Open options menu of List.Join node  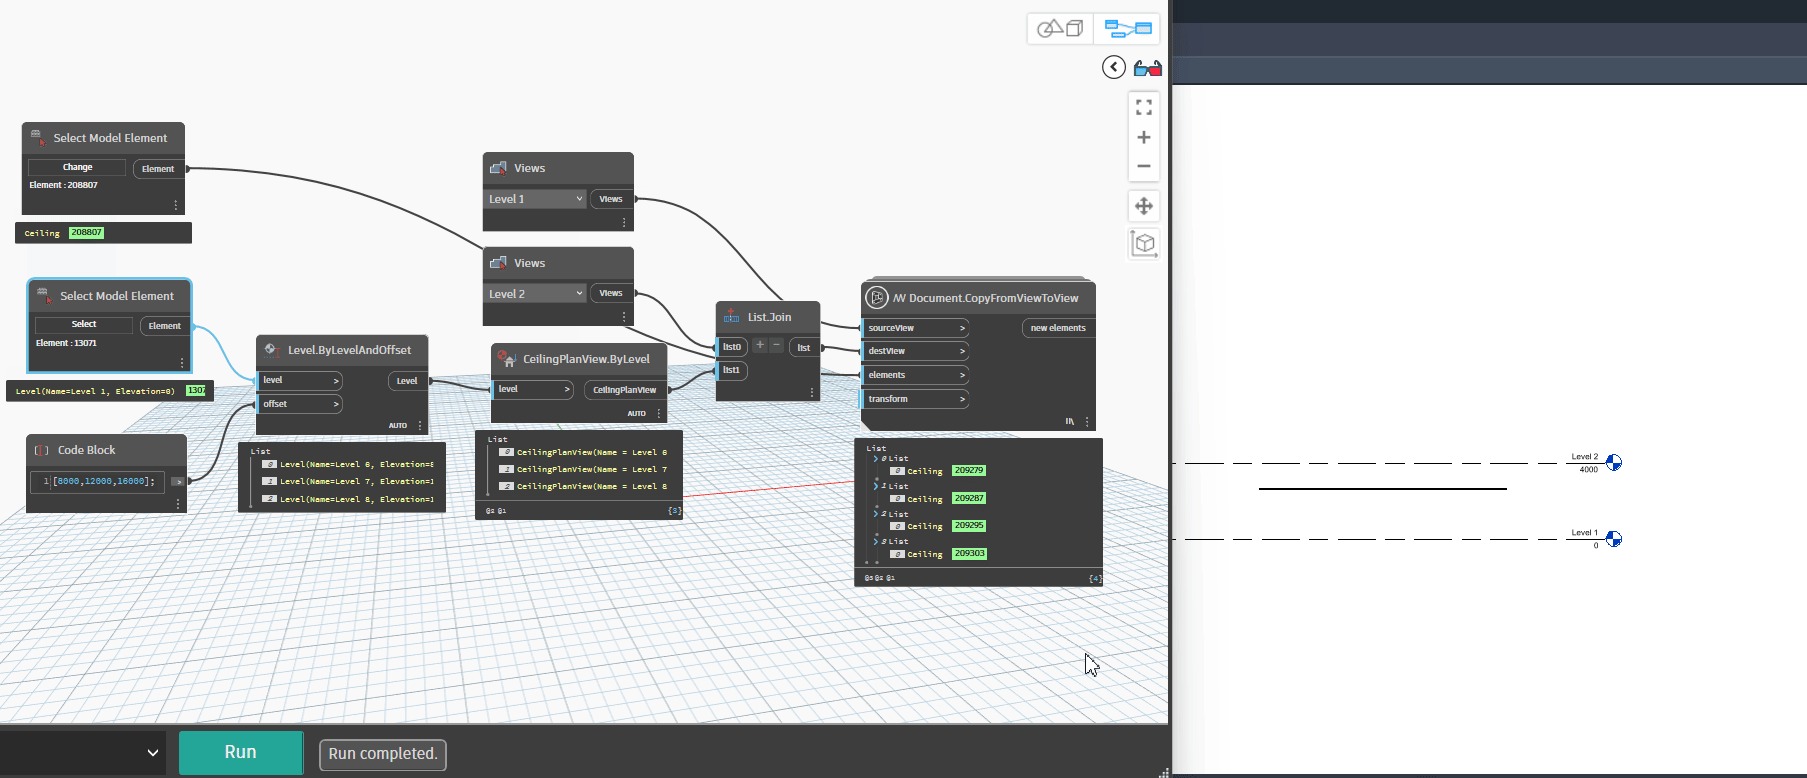[812, 392]
